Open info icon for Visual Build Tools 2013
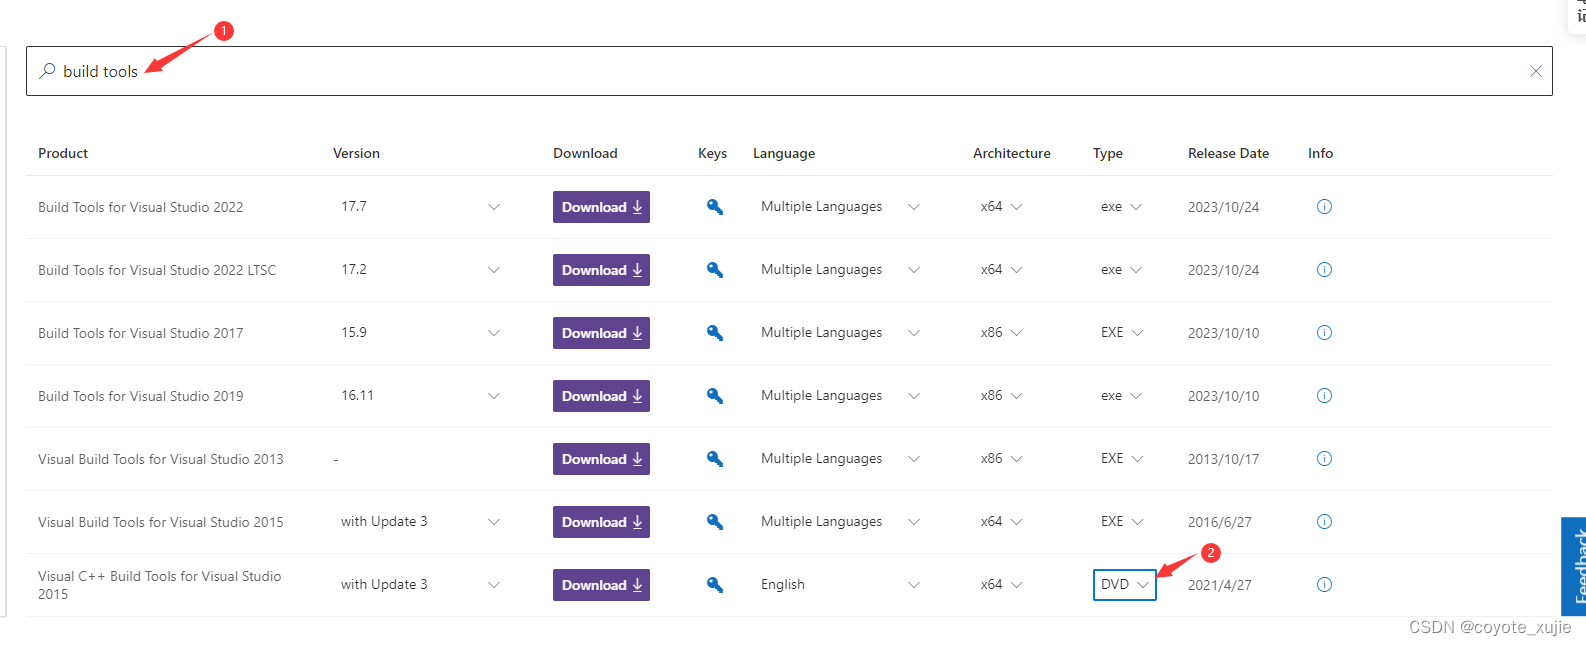Viewport: 1586px width, 646px height. pyautogui.click(x=1324, y=459)
